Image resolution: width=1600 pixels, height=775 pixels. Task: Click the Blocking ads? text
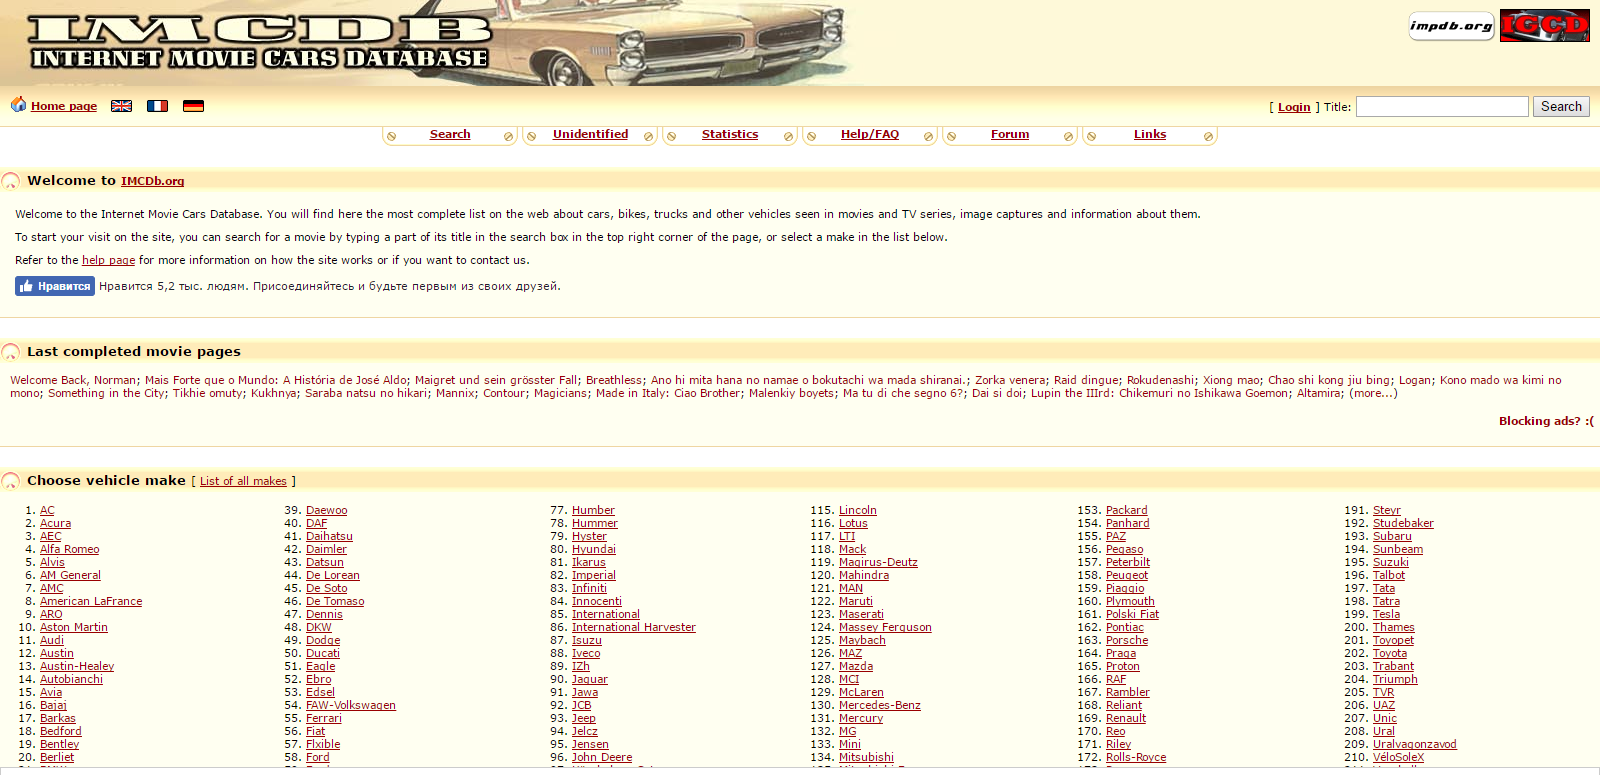[1546, 421]
